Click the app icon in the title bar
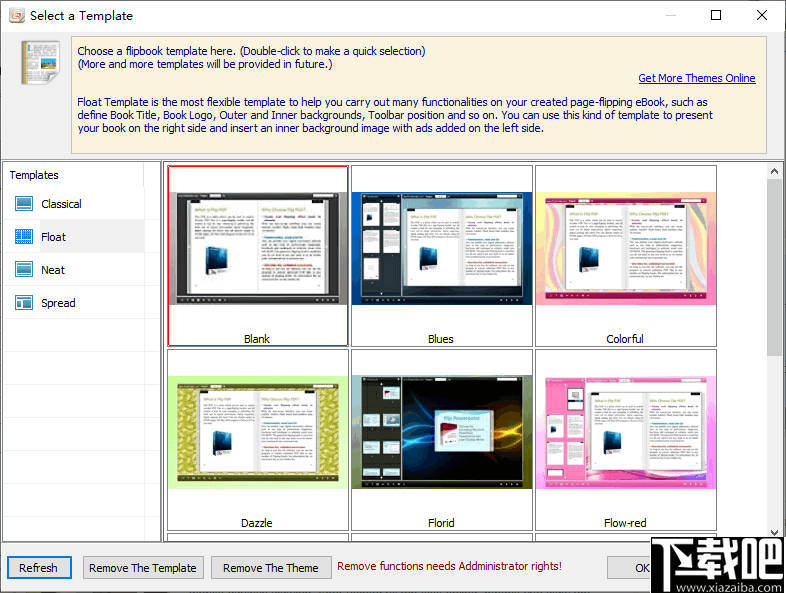The image size is (786, 593). (x=17, y=16)
